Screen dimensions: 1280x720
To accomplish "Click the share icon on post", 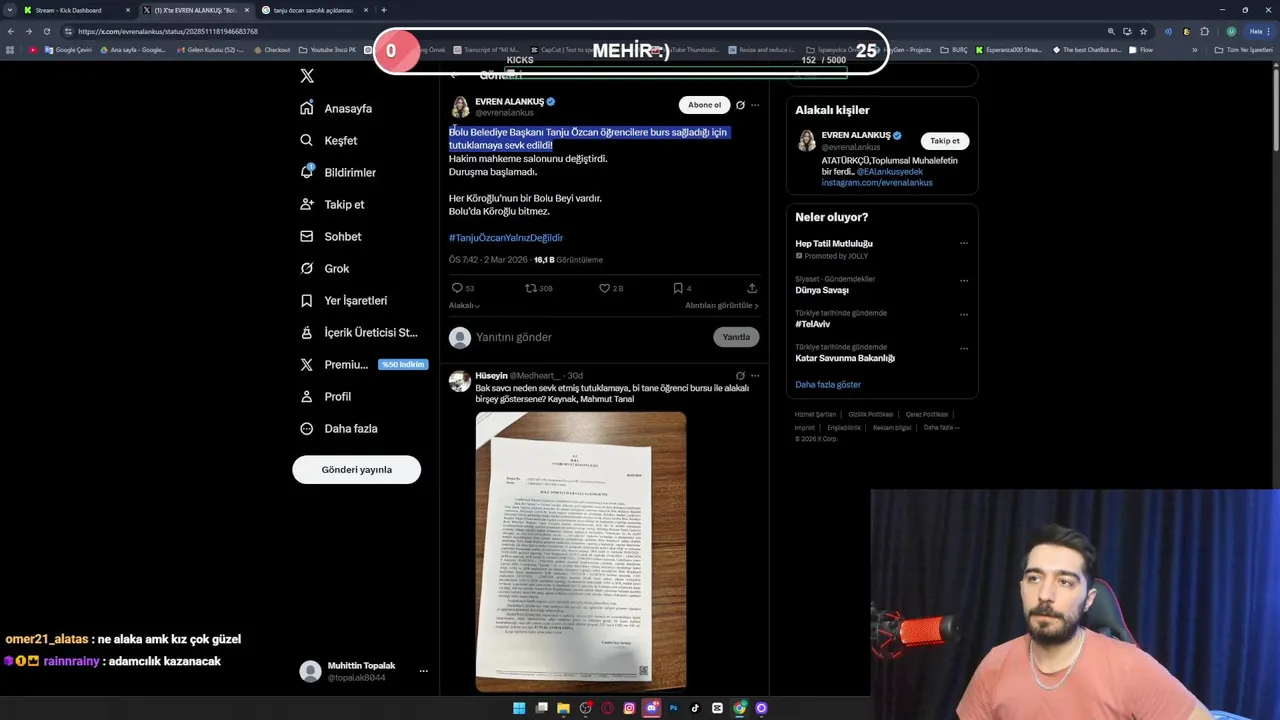I will [x=752, y=288].
